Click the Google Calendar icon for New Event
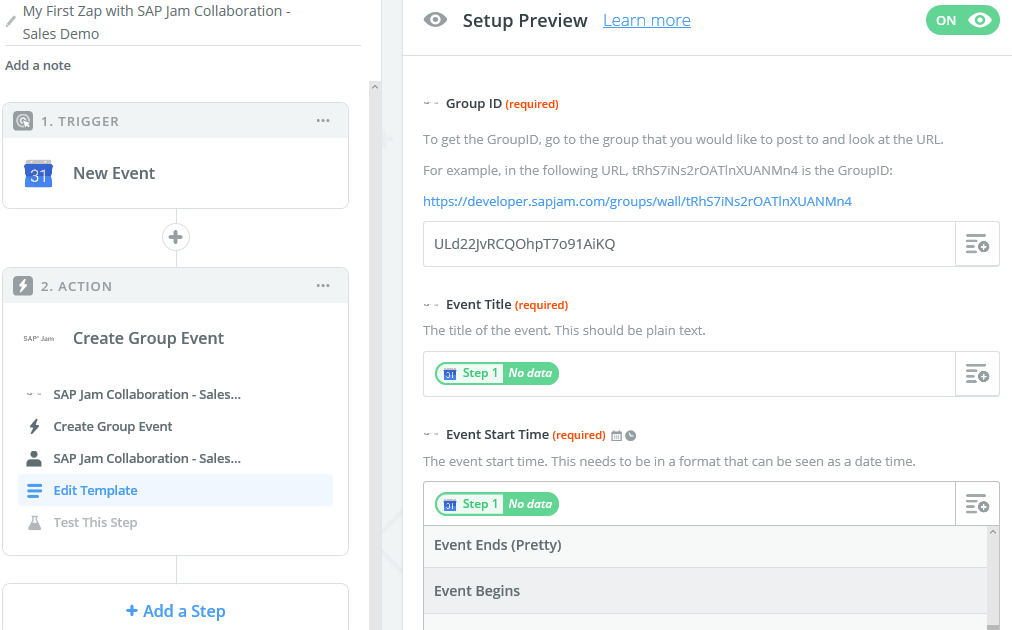Image resolution: width=1012 pixels, height=630 pixels. click(x=38, y=173)
